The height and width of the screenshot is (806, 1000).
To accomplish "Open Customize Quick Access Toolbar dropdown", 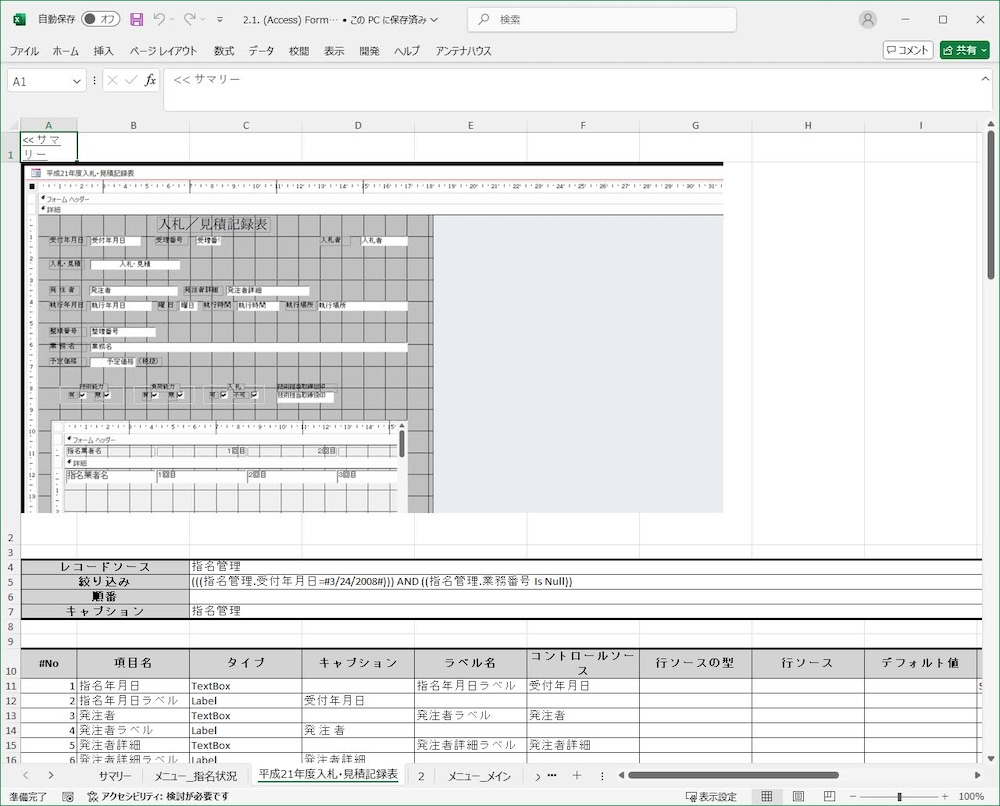I will click(220, 19).
